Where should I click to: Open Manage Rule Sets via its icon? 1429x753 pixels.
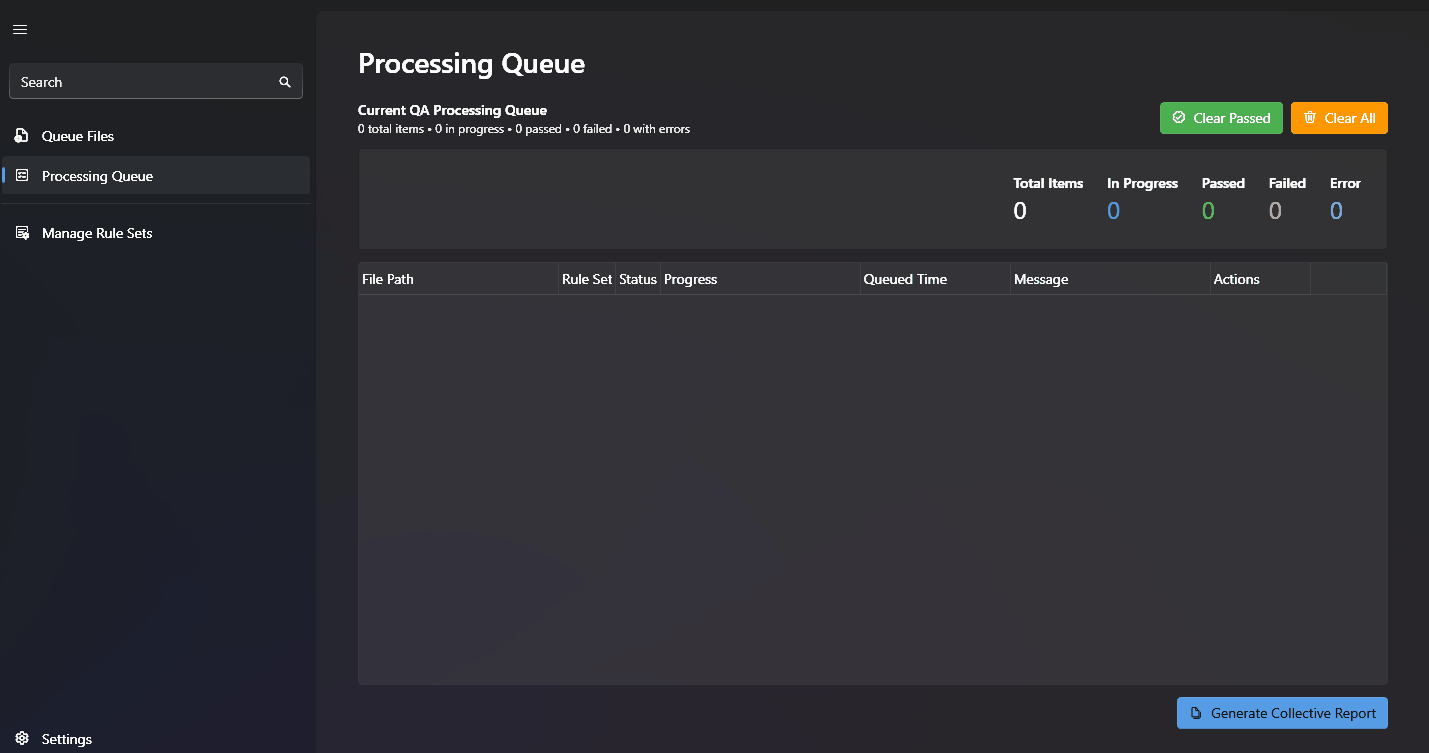point(21,232)
